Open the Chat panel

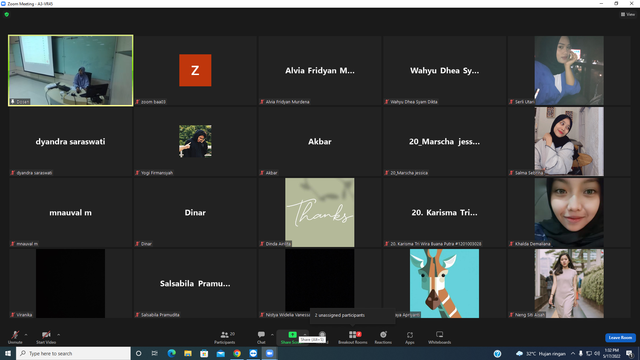261,337
